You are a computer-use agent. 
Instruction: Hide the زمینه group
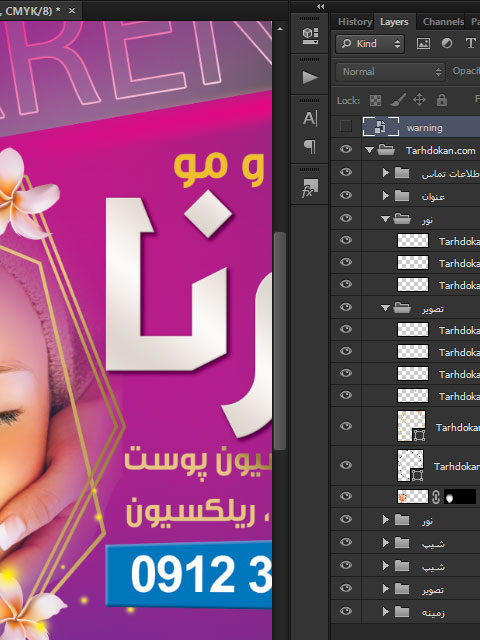346,611
